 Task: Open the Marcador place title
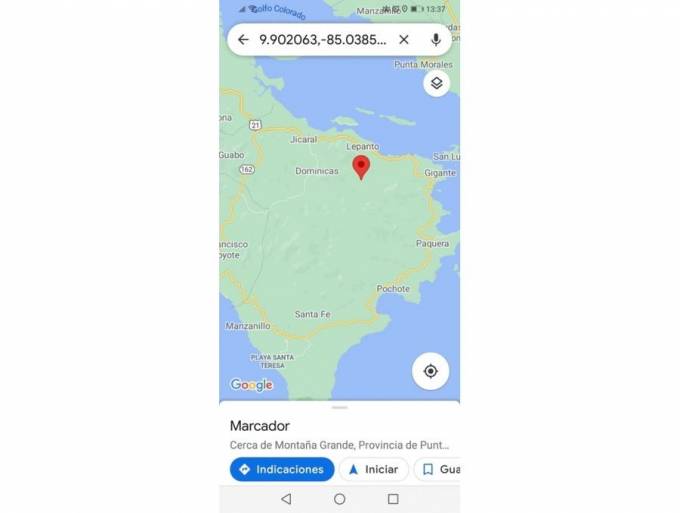(x=259, y=426)
